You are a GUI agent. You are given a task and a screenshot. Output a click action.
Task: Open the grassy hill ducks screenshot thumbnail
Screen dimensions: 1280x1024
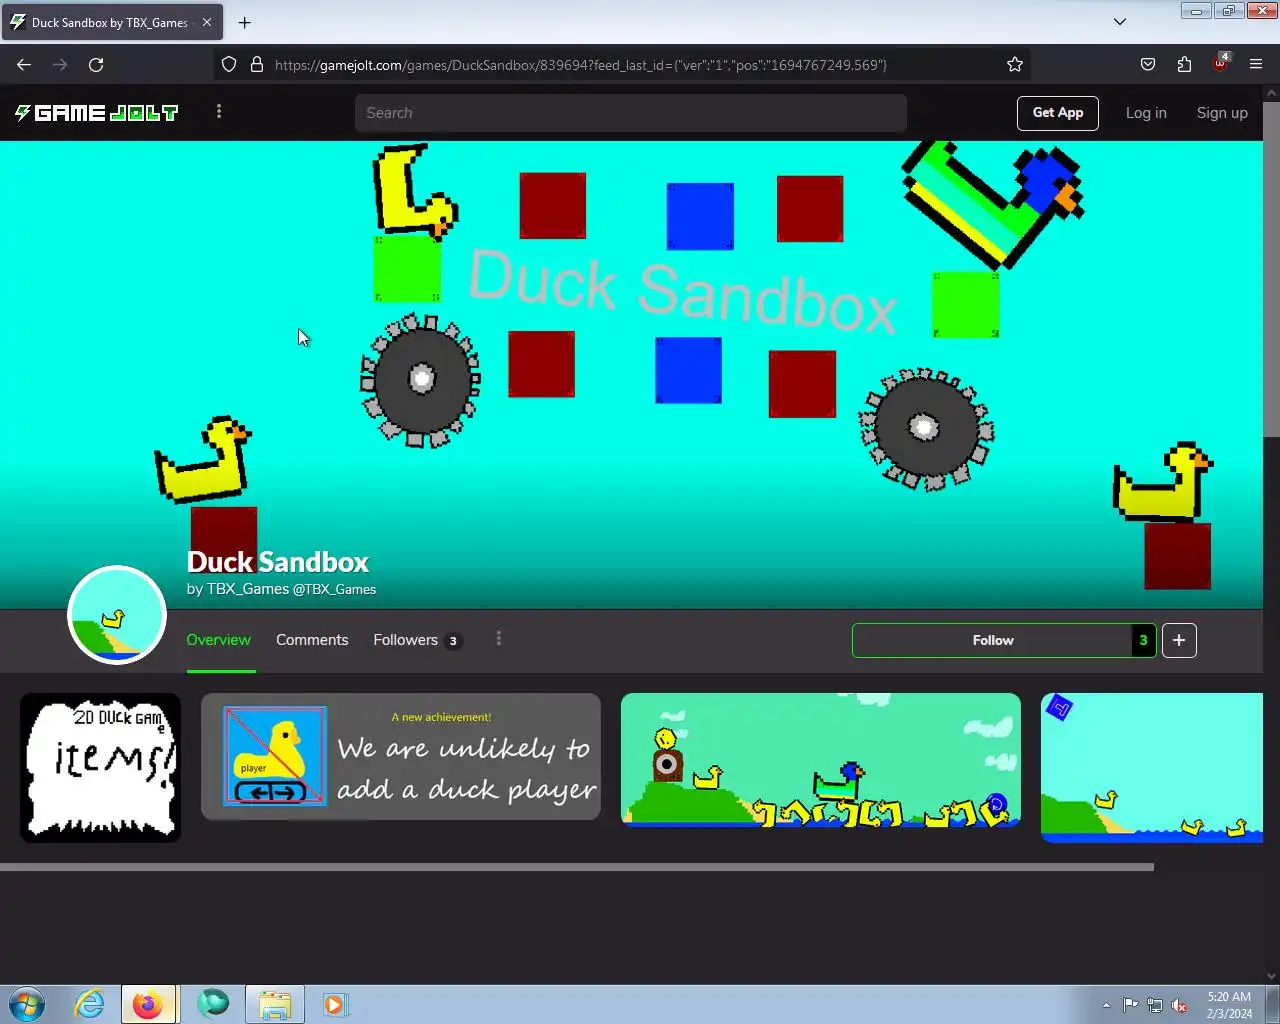click(x=821, y=760)
